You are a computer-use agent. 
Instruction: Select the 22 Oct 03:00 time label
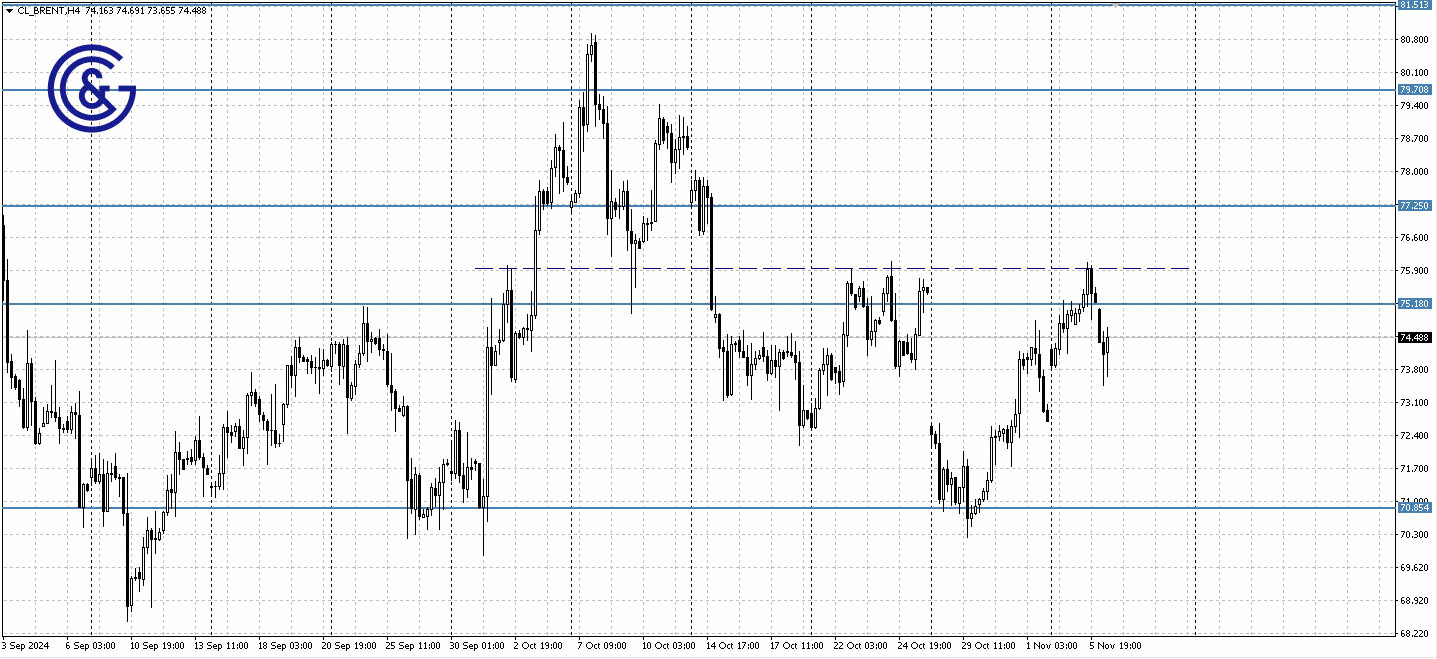click(x=860, y=646)
